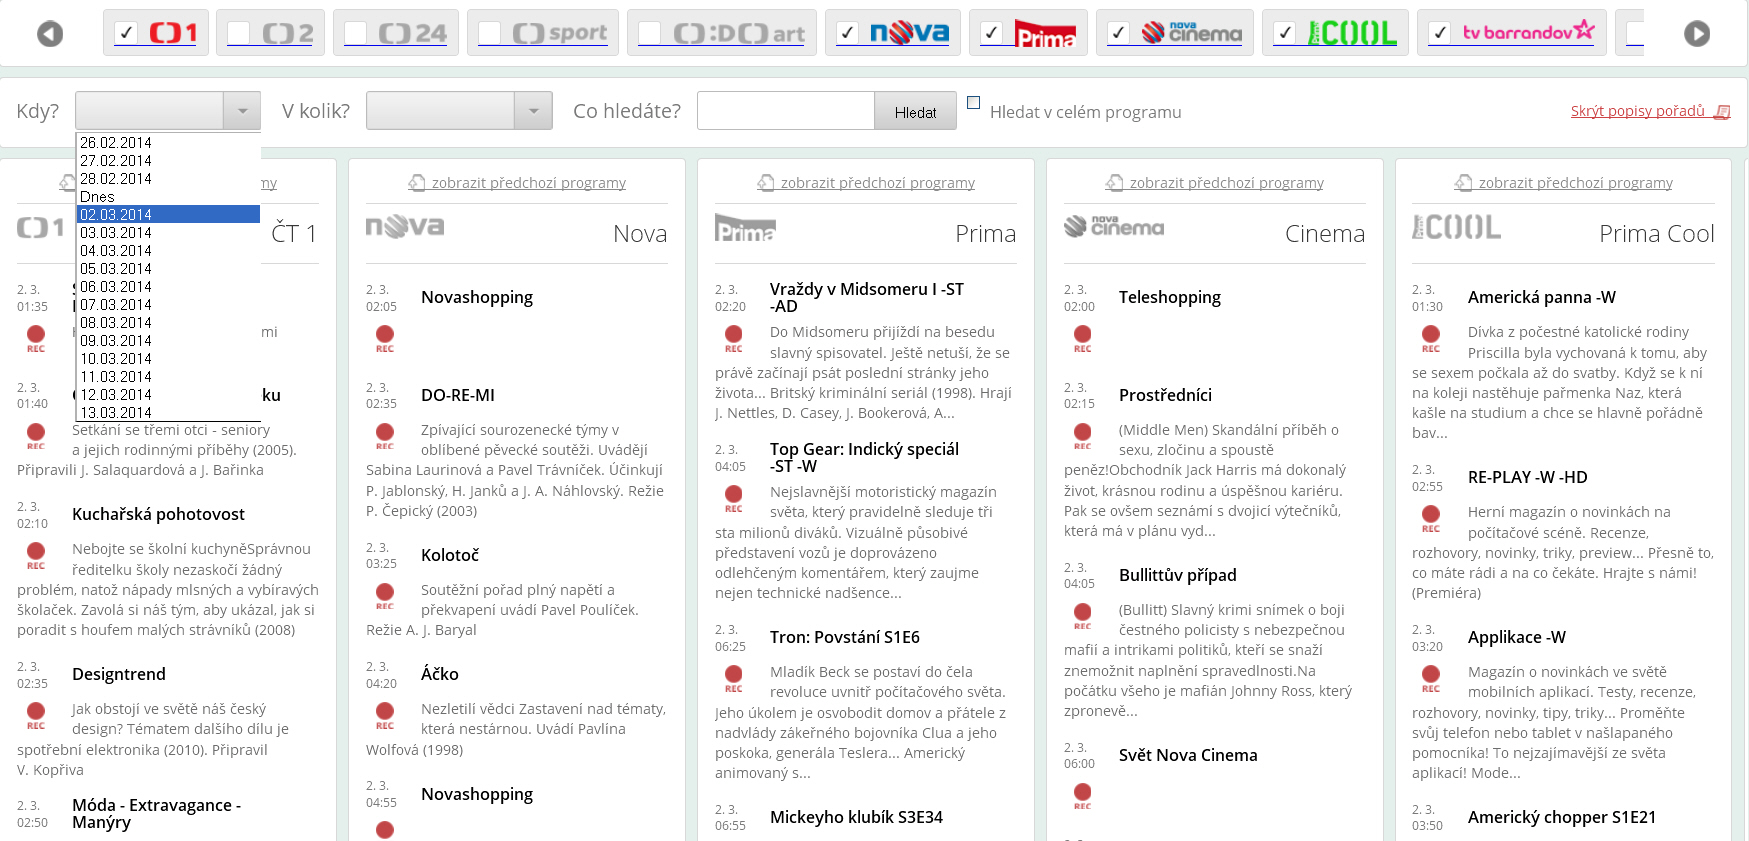Uncheck the Prima channel checkbox
The image size is (1749, 841).
point(991,33)
